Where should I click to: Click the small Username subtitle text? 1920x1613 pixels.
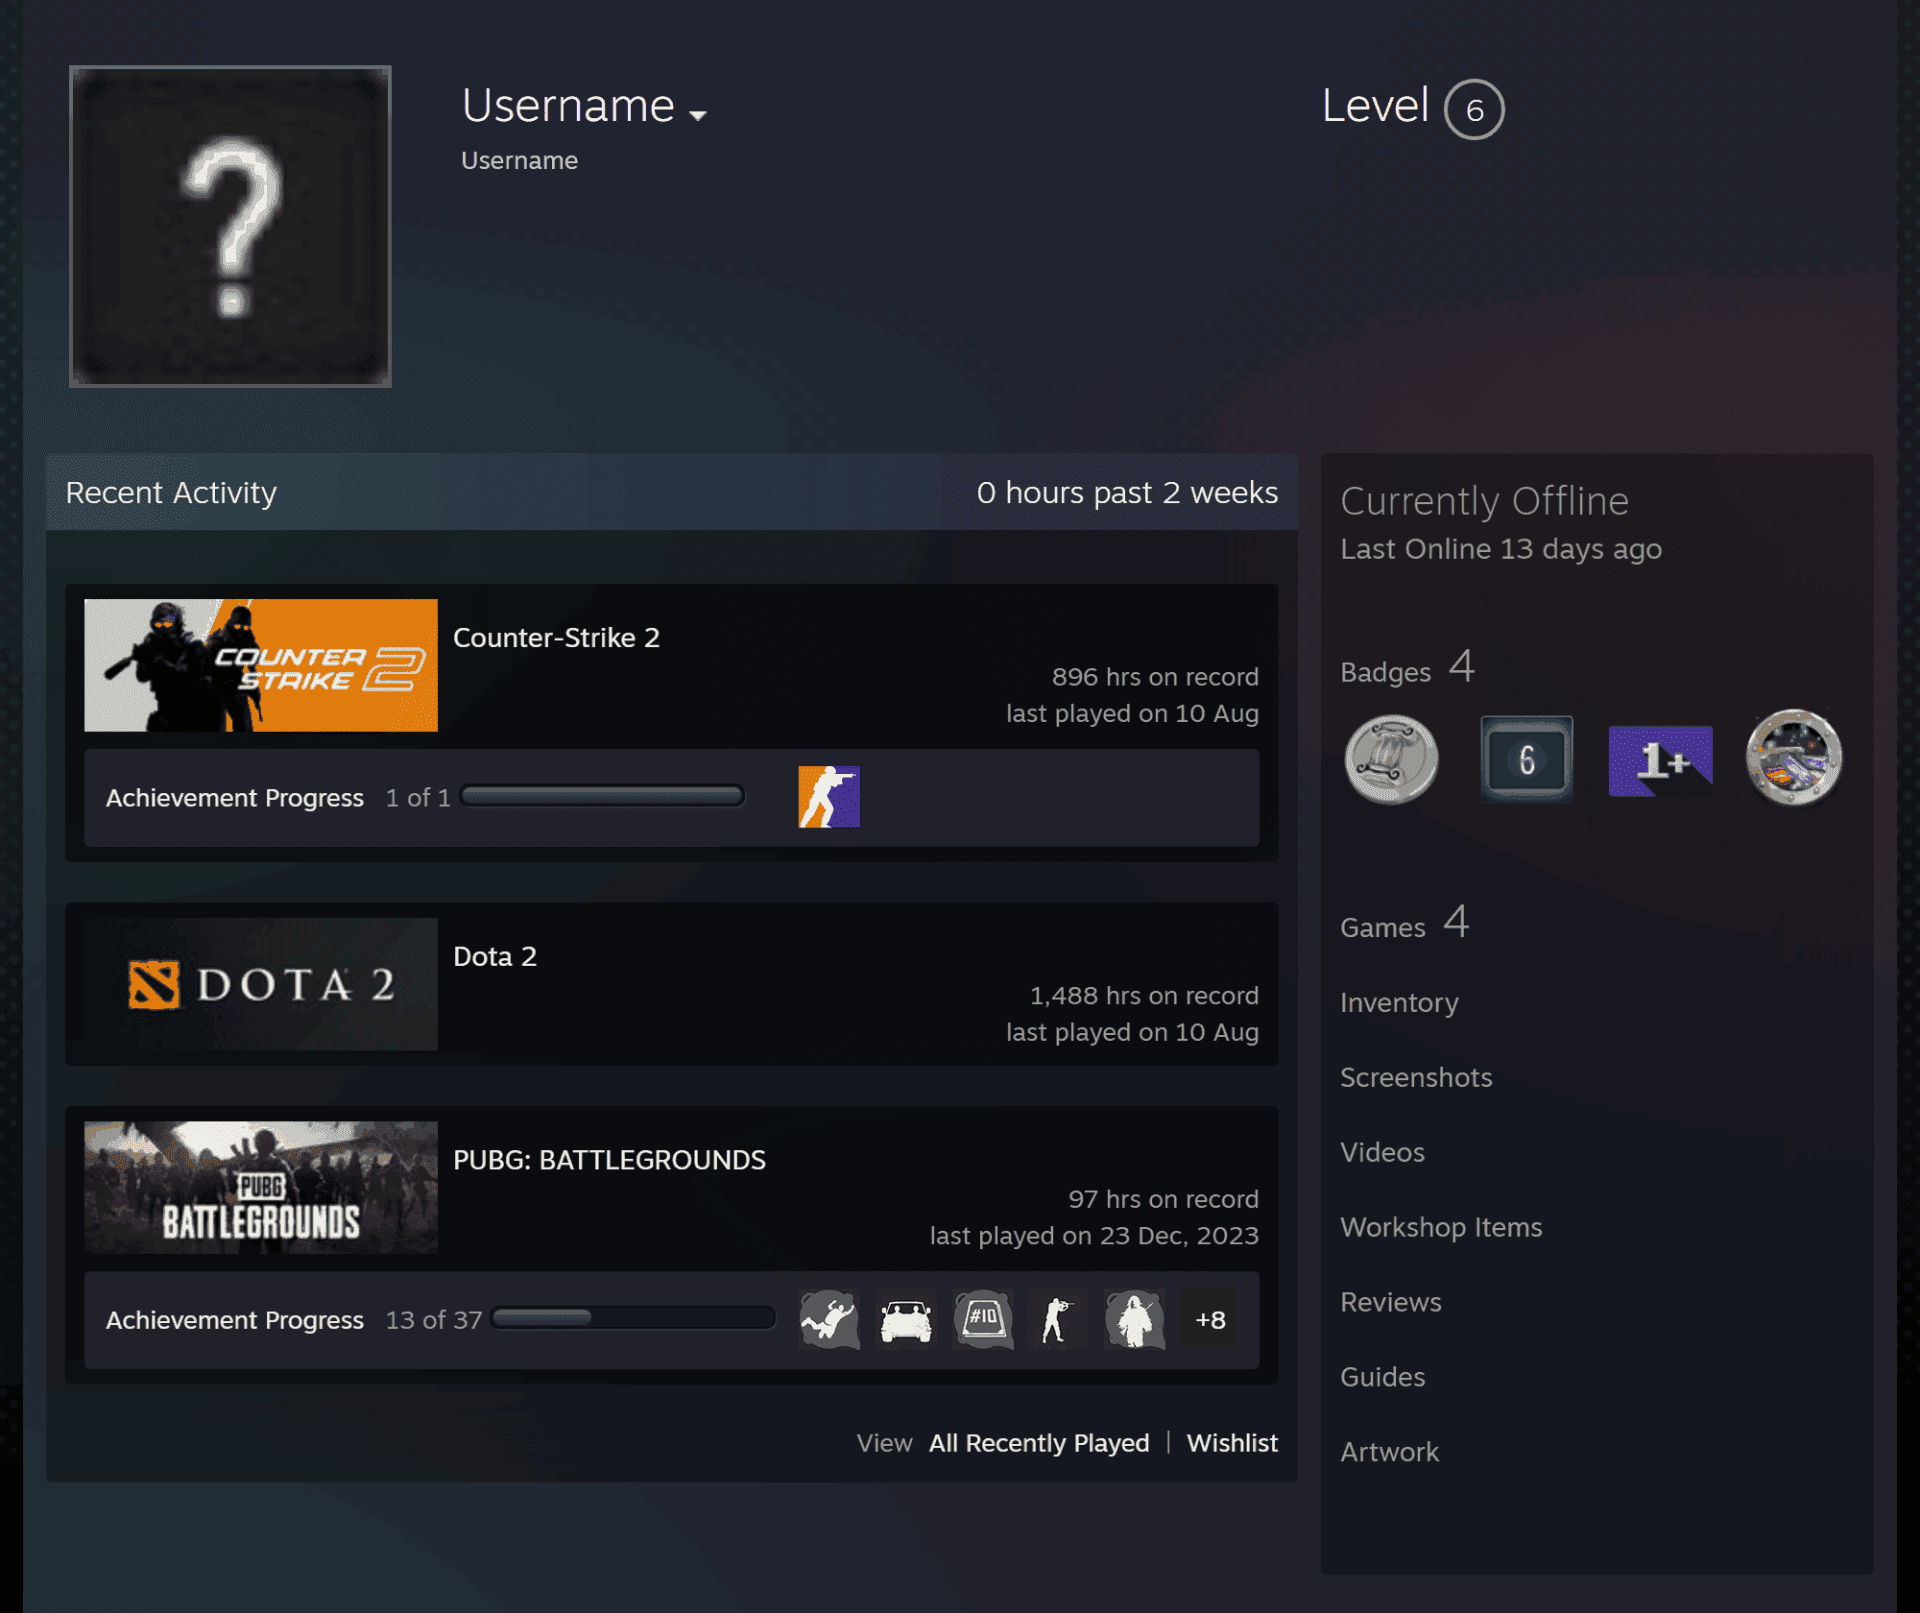point(519,160)
